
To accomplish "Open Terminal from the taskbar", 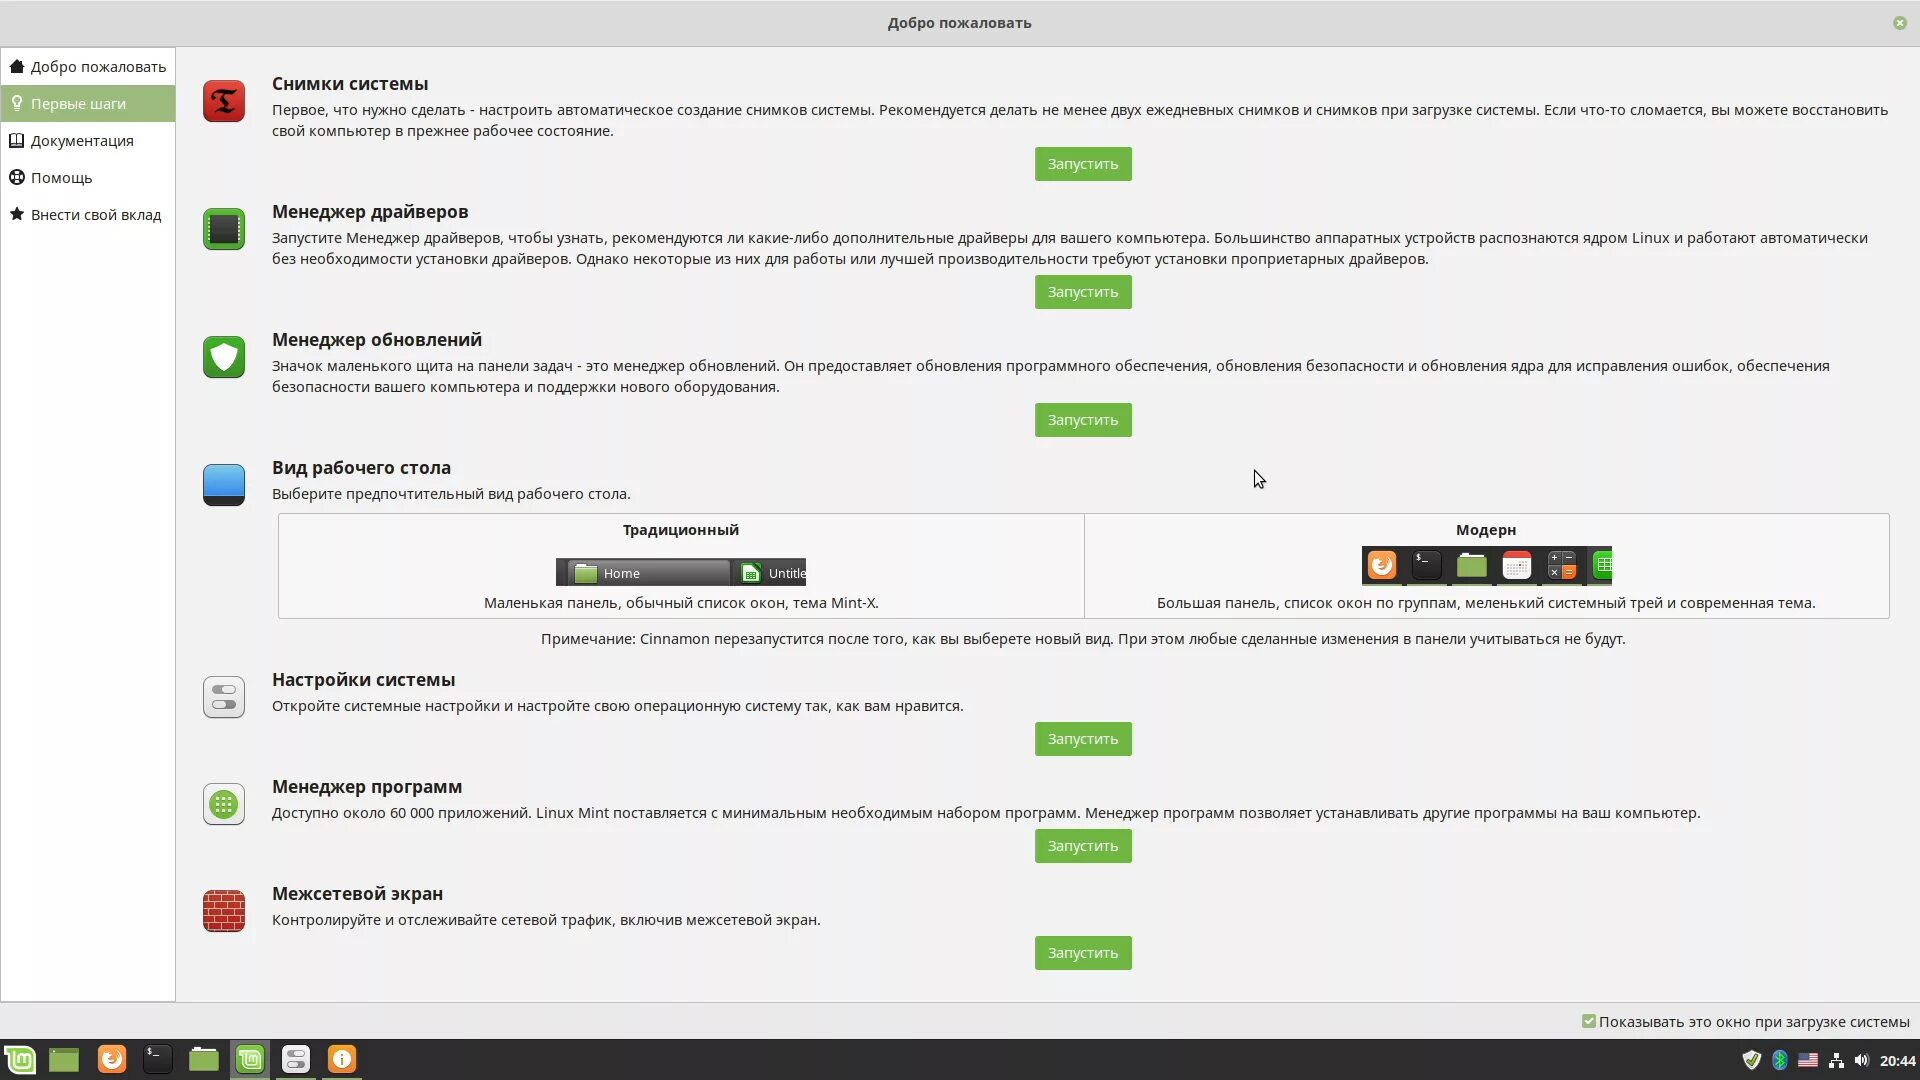I will coord(157,1059).
